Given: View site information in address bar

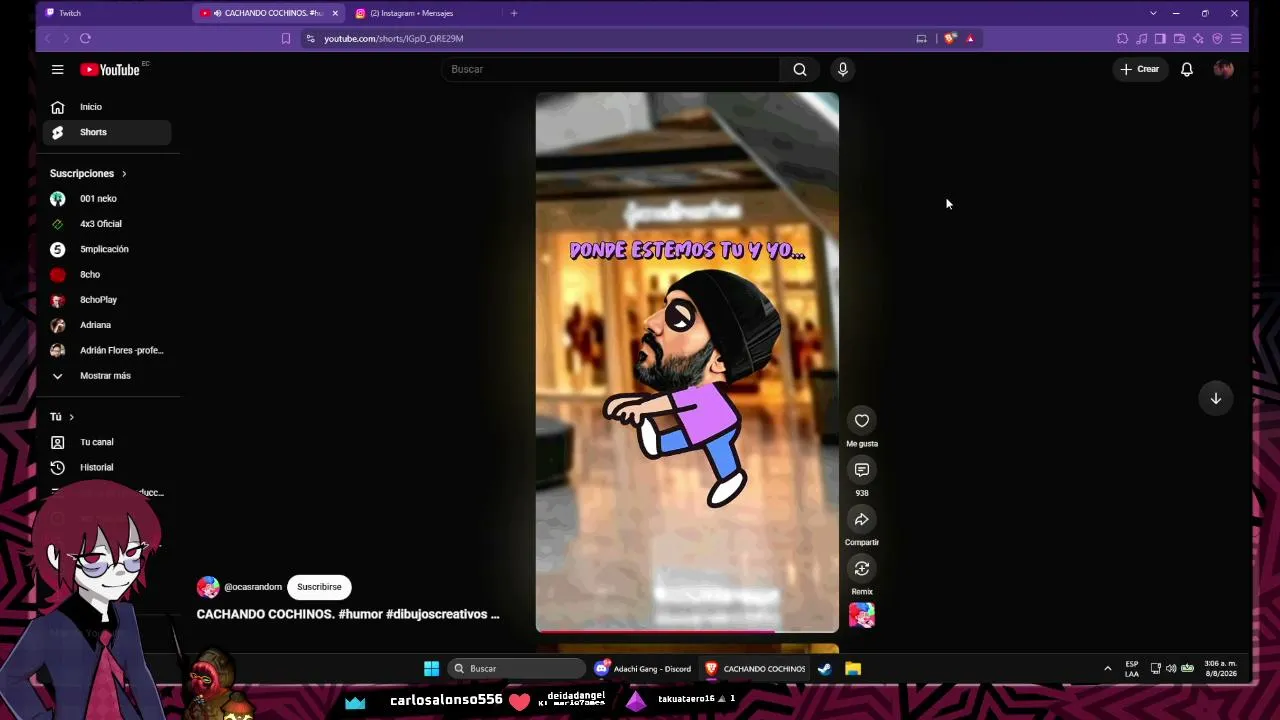Looking at the screenshot, I should point(311,38).
